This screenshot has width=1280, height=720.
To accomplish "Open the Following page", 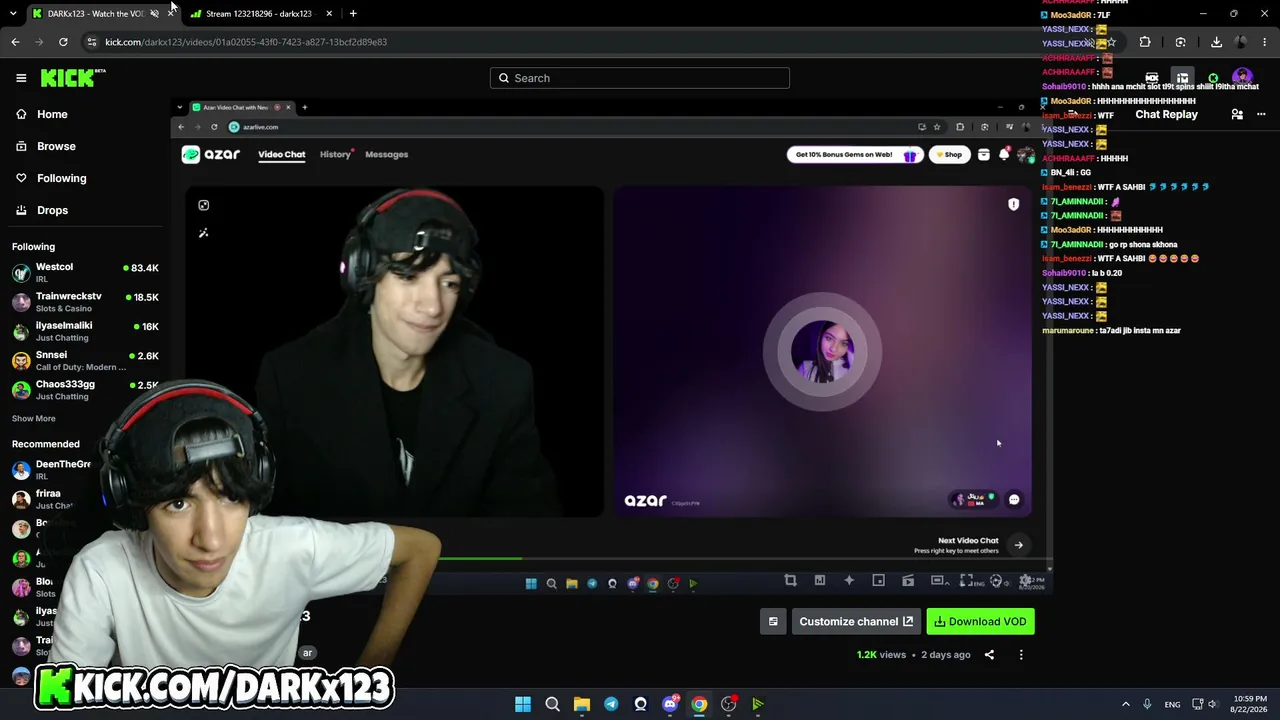I will tap(61, 178).
